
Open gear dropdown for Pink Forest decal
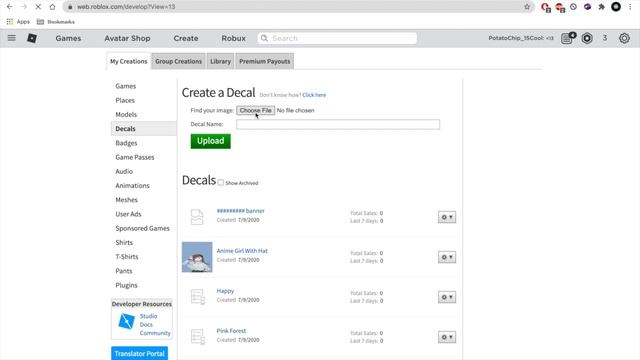pos(447,337)
